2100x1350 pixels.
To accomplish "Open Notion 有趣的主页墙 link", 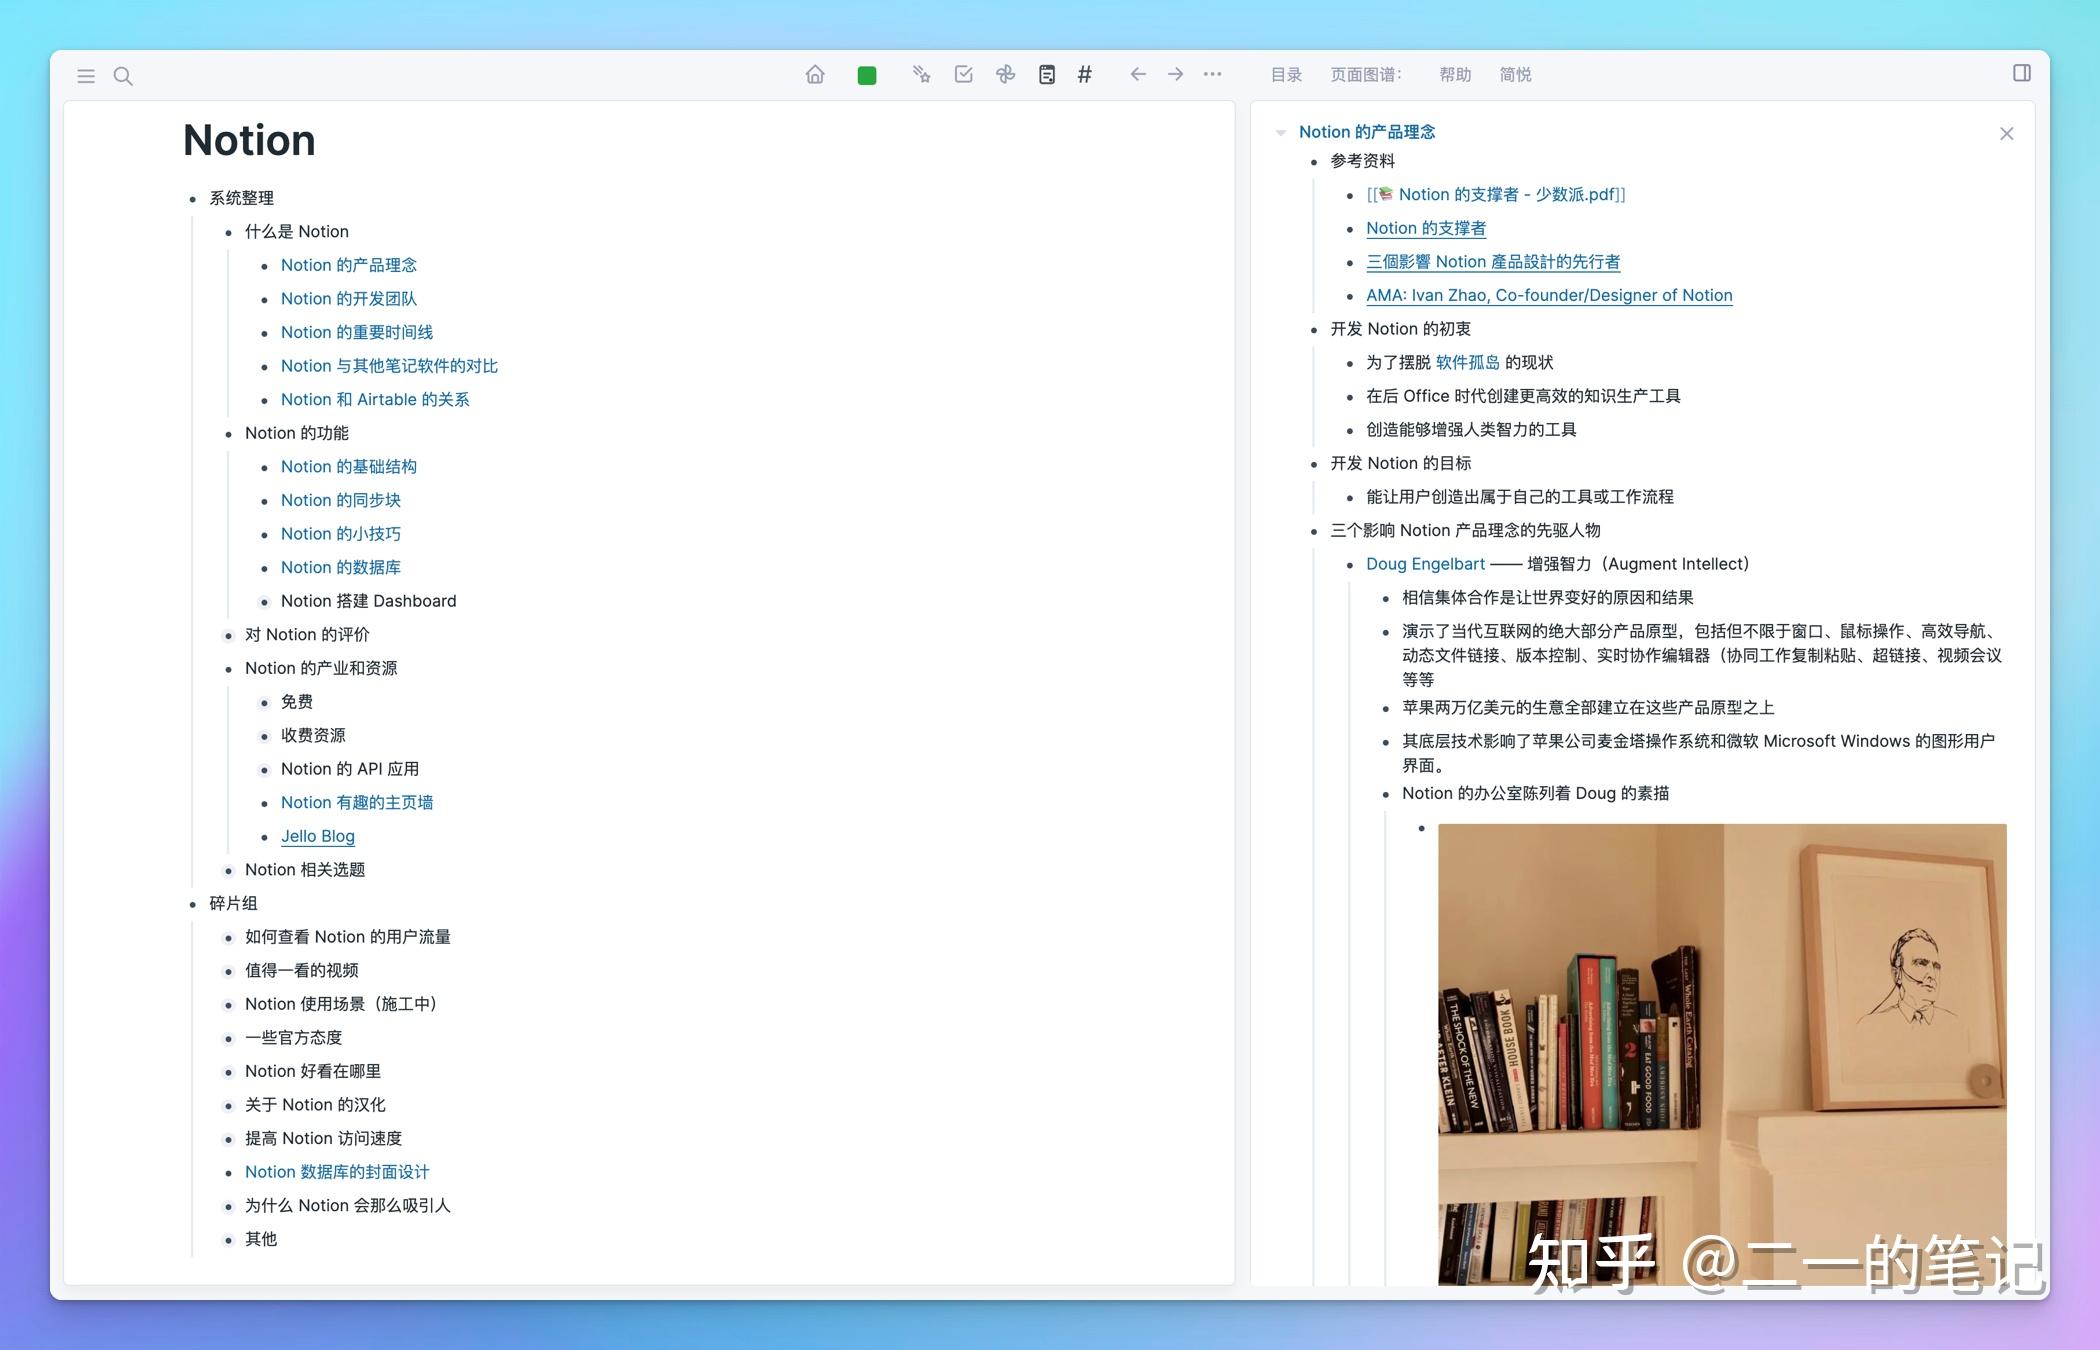I will [356, 803].
